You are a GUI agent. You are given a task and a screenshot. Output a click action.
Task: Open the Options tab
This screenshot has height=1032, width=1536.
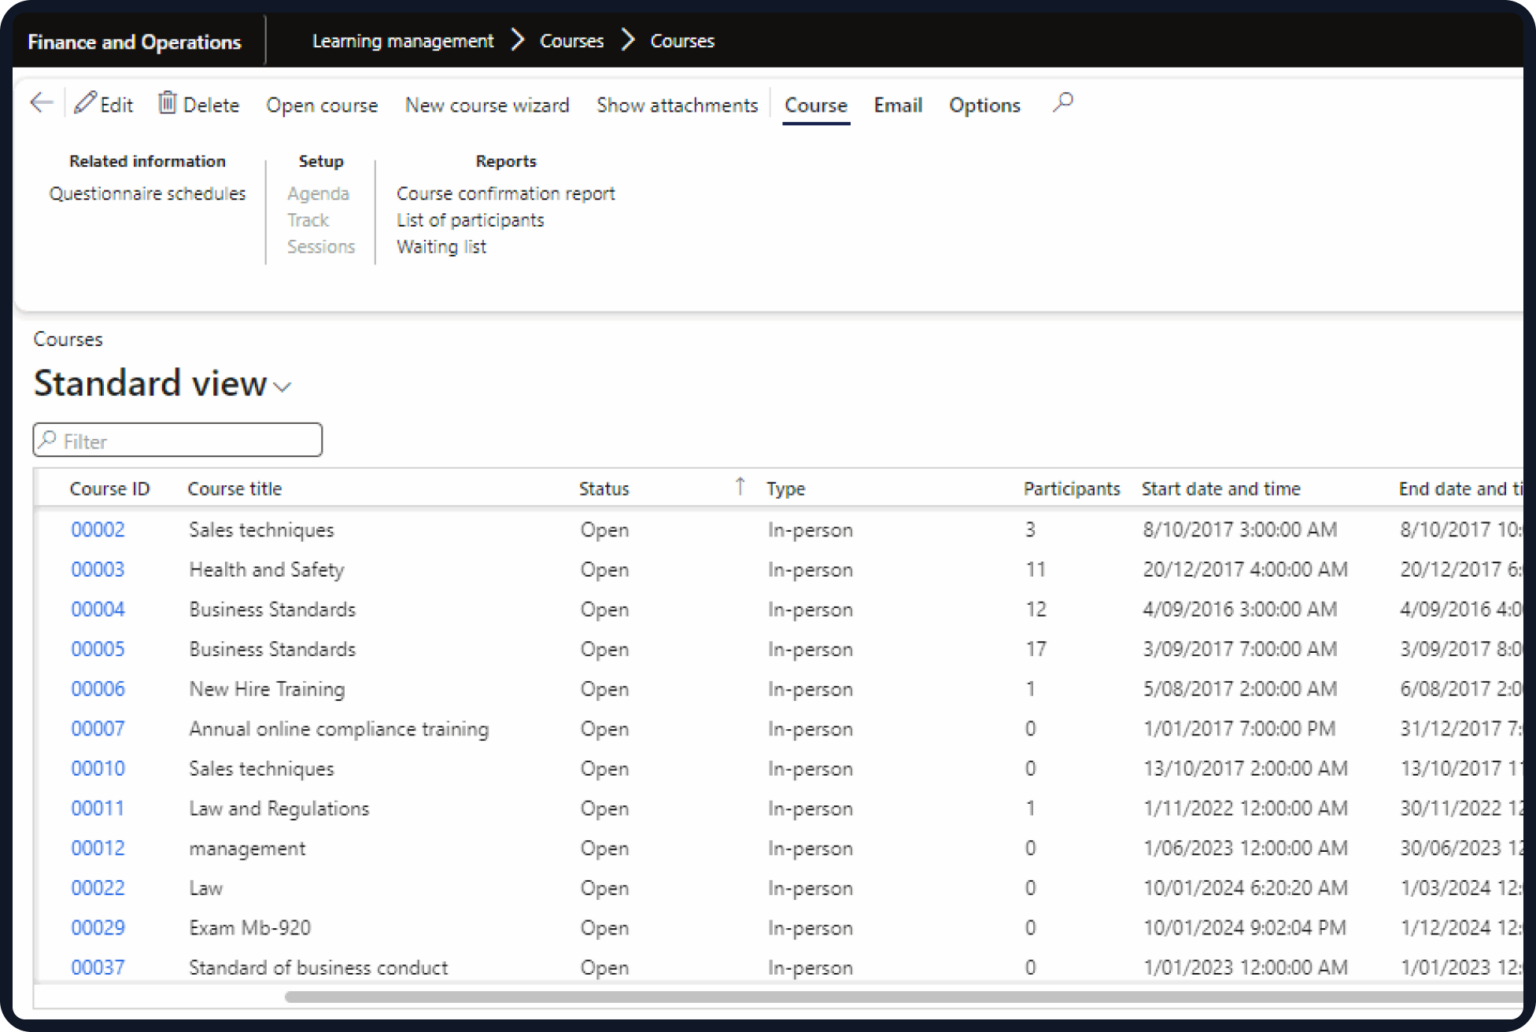pos(985,105)
